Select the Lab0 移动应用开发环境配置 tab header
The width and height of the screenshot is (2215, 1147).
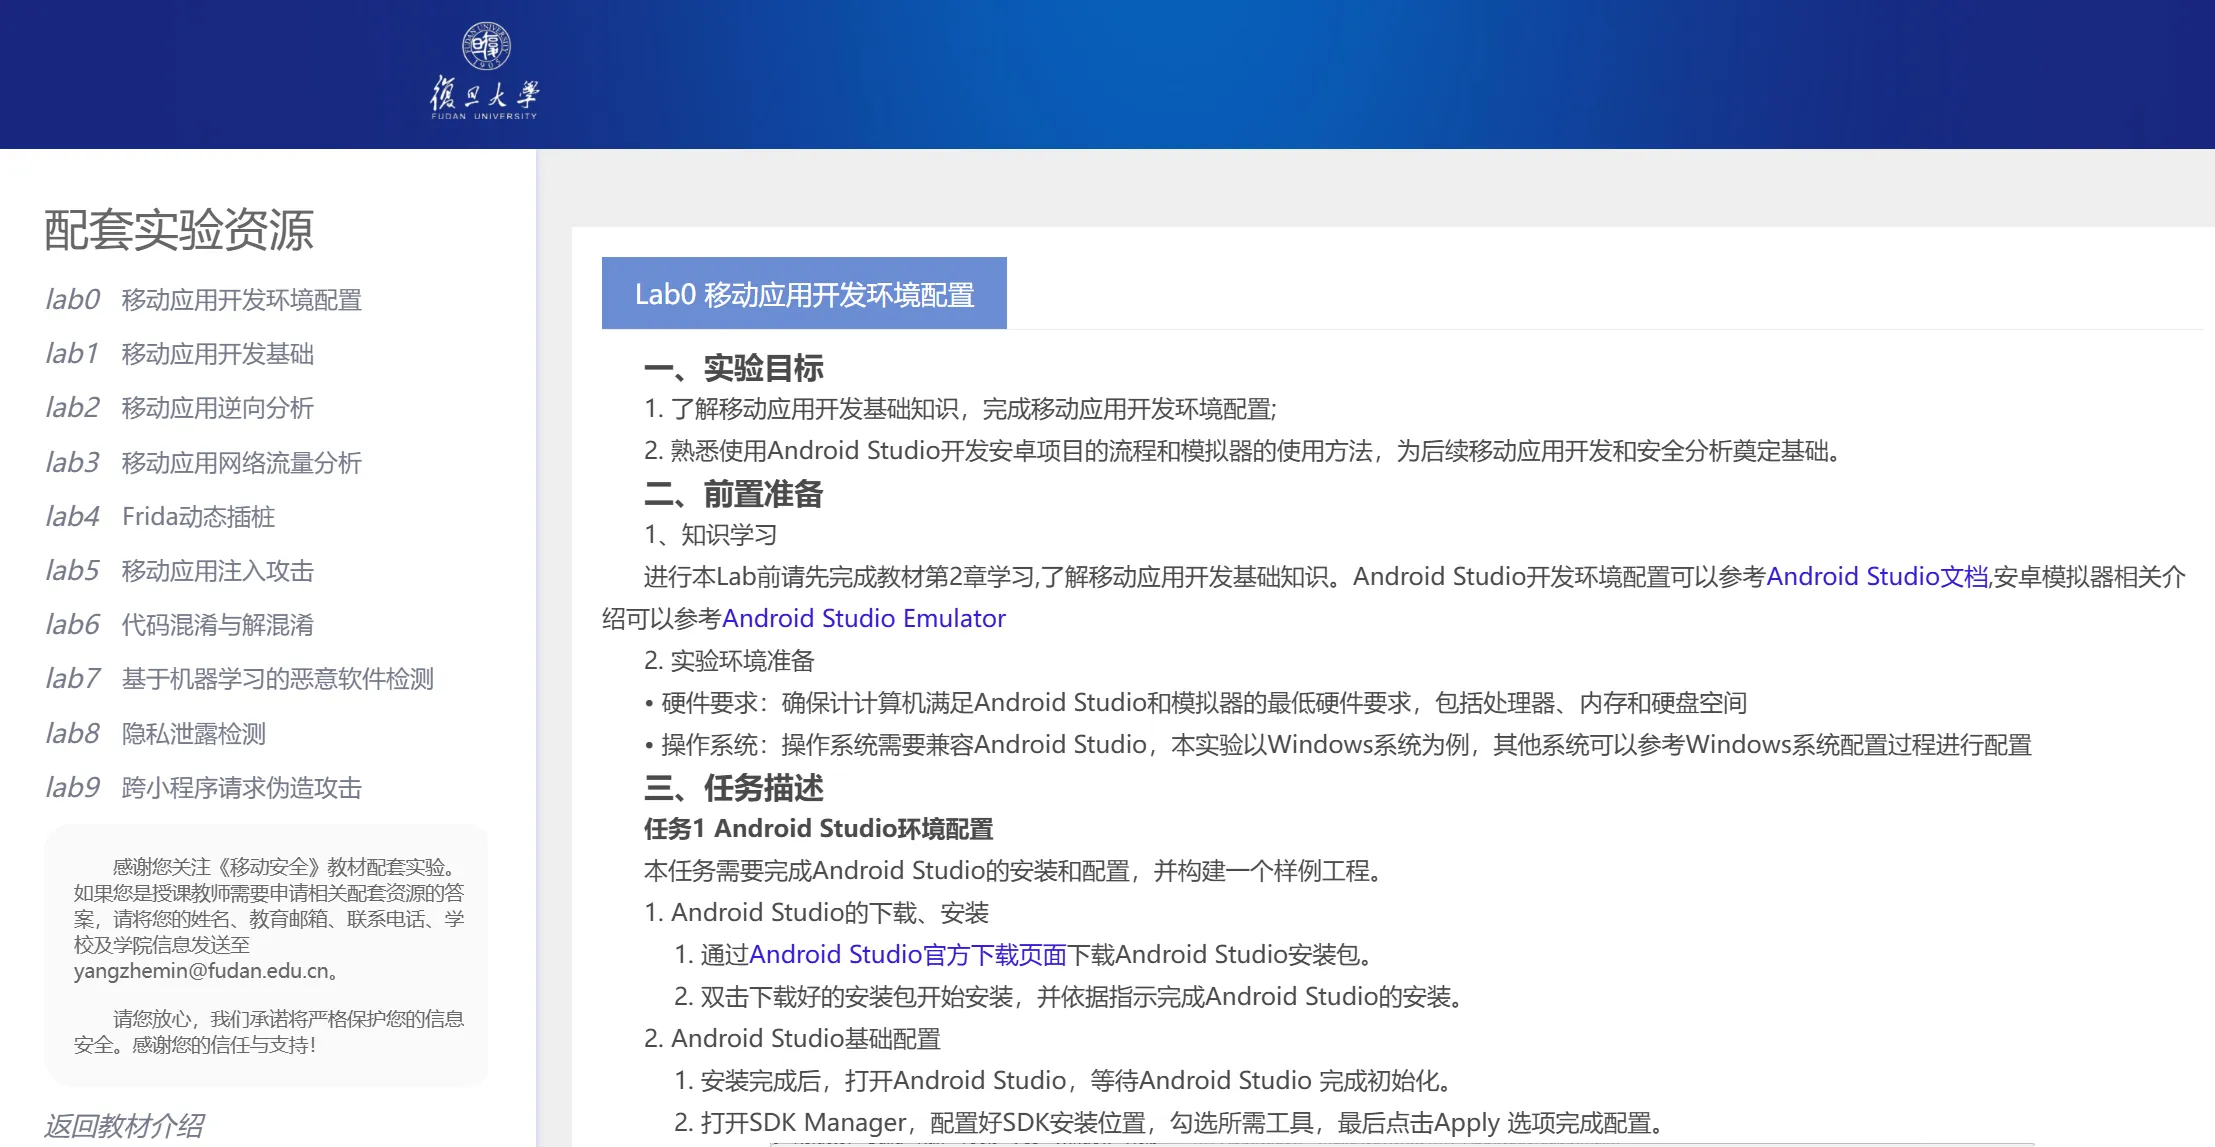pos(804,293)
